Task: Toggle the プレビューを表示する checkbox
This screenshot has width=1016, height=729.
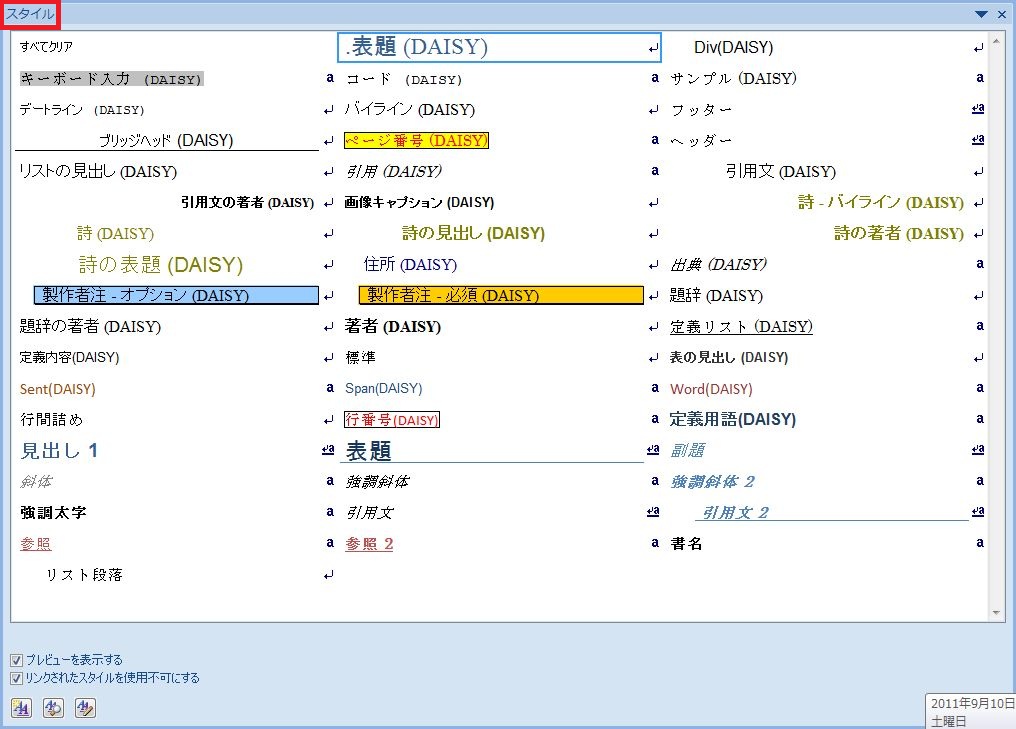Action: point(15,659)
